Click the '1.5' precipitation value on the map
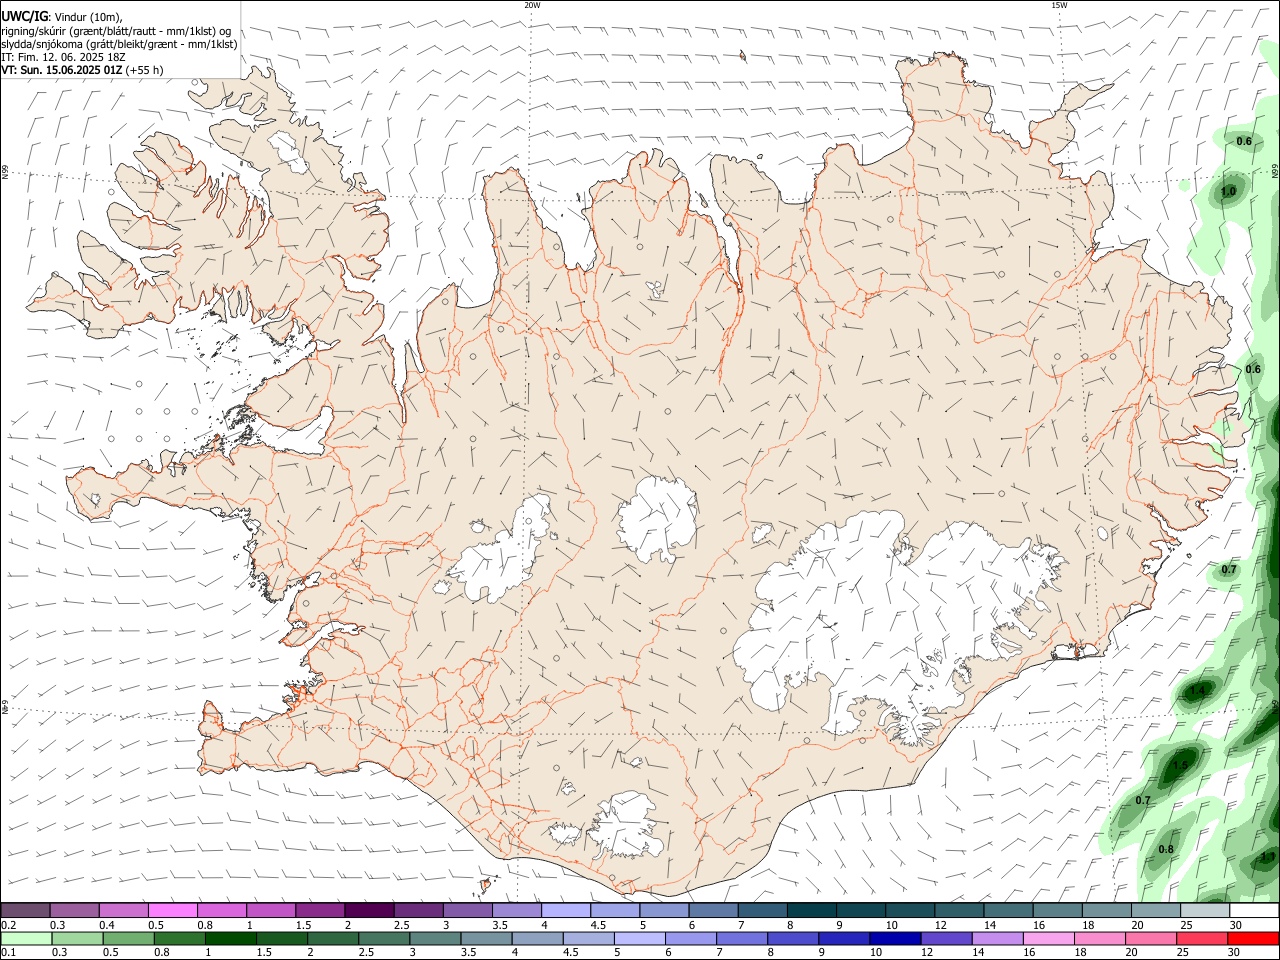 [x=1180, y=765]
